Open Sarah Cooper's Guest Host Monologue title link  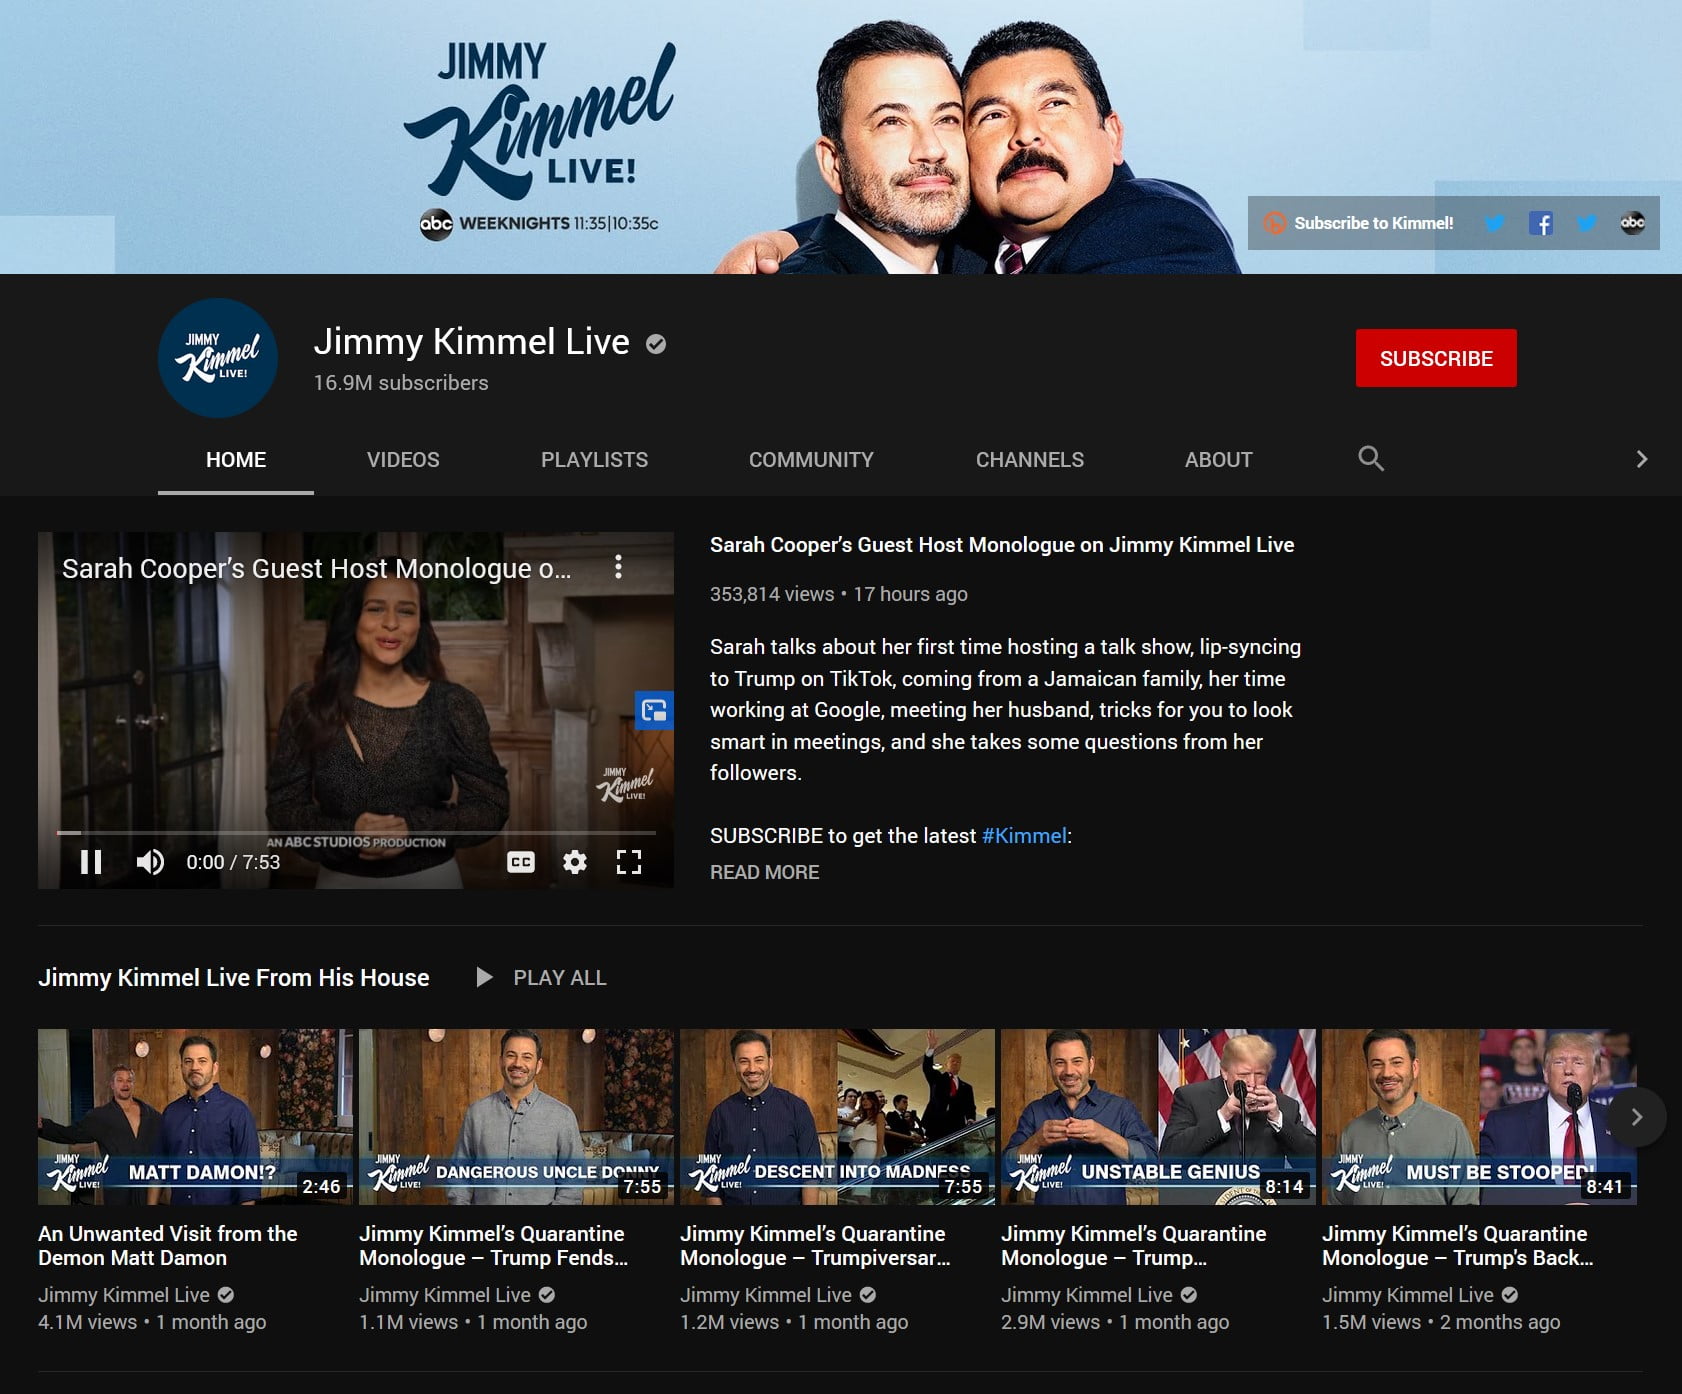pos(1002,545)
